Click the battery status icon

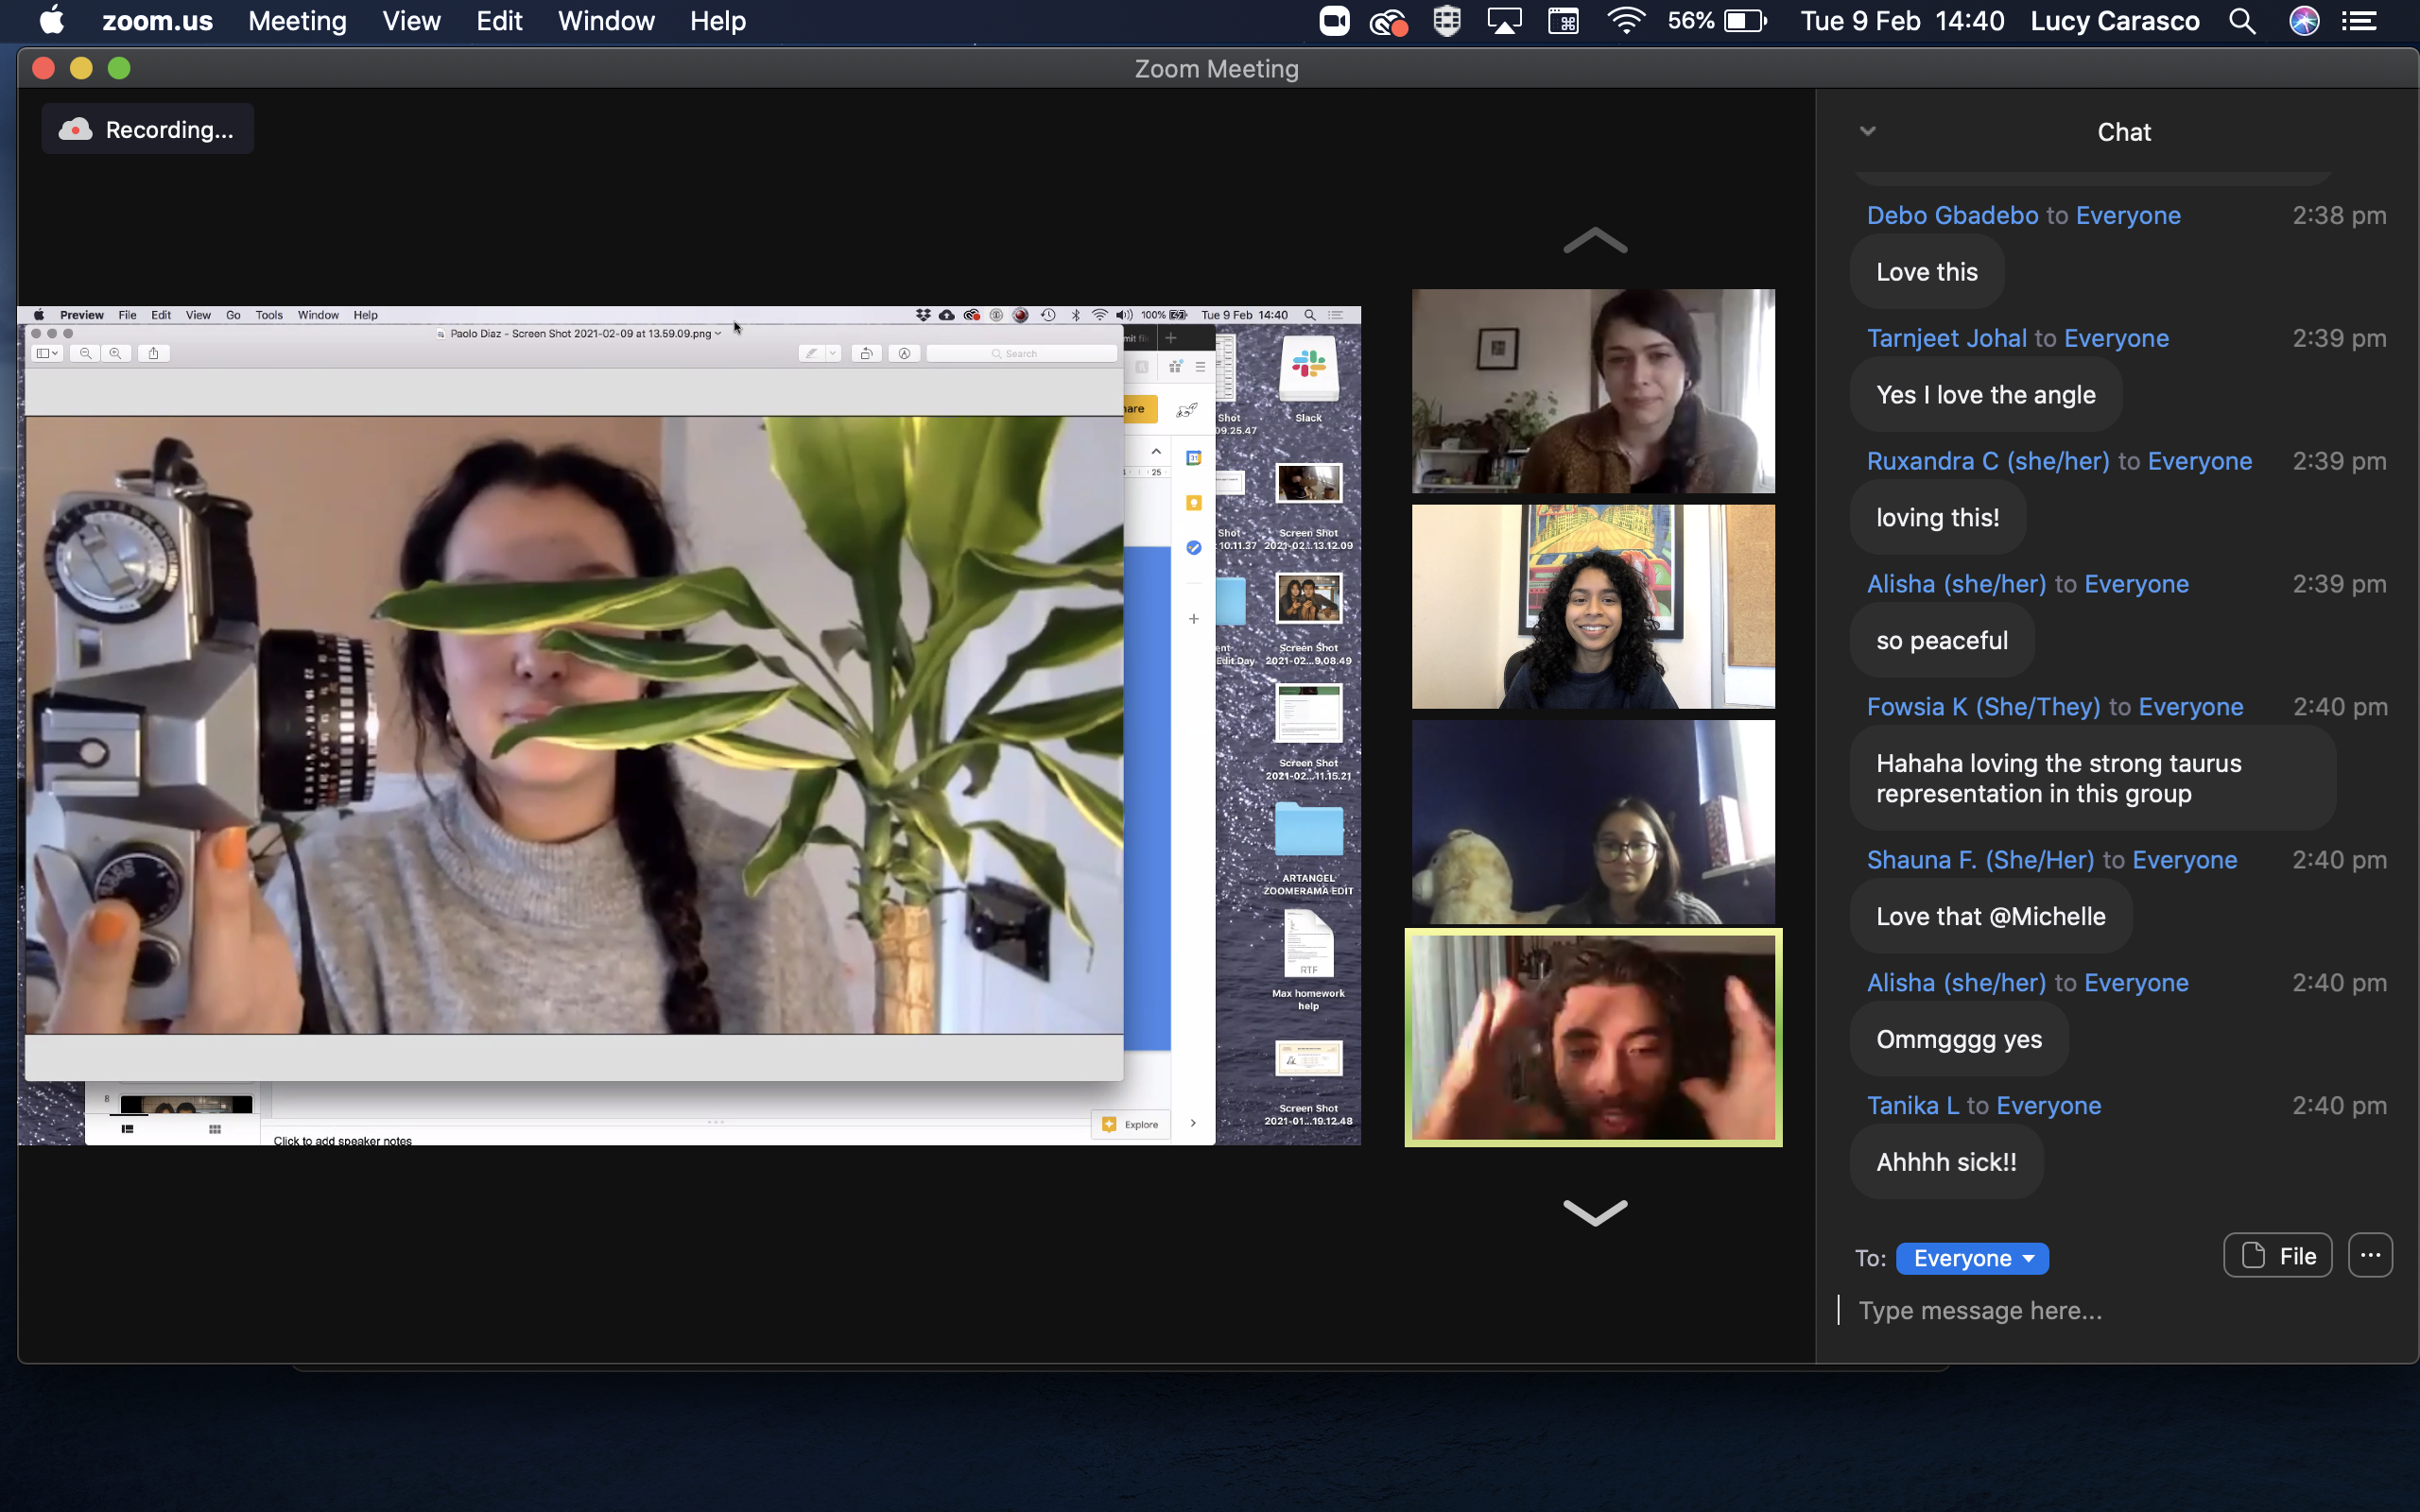point(1745,21)
